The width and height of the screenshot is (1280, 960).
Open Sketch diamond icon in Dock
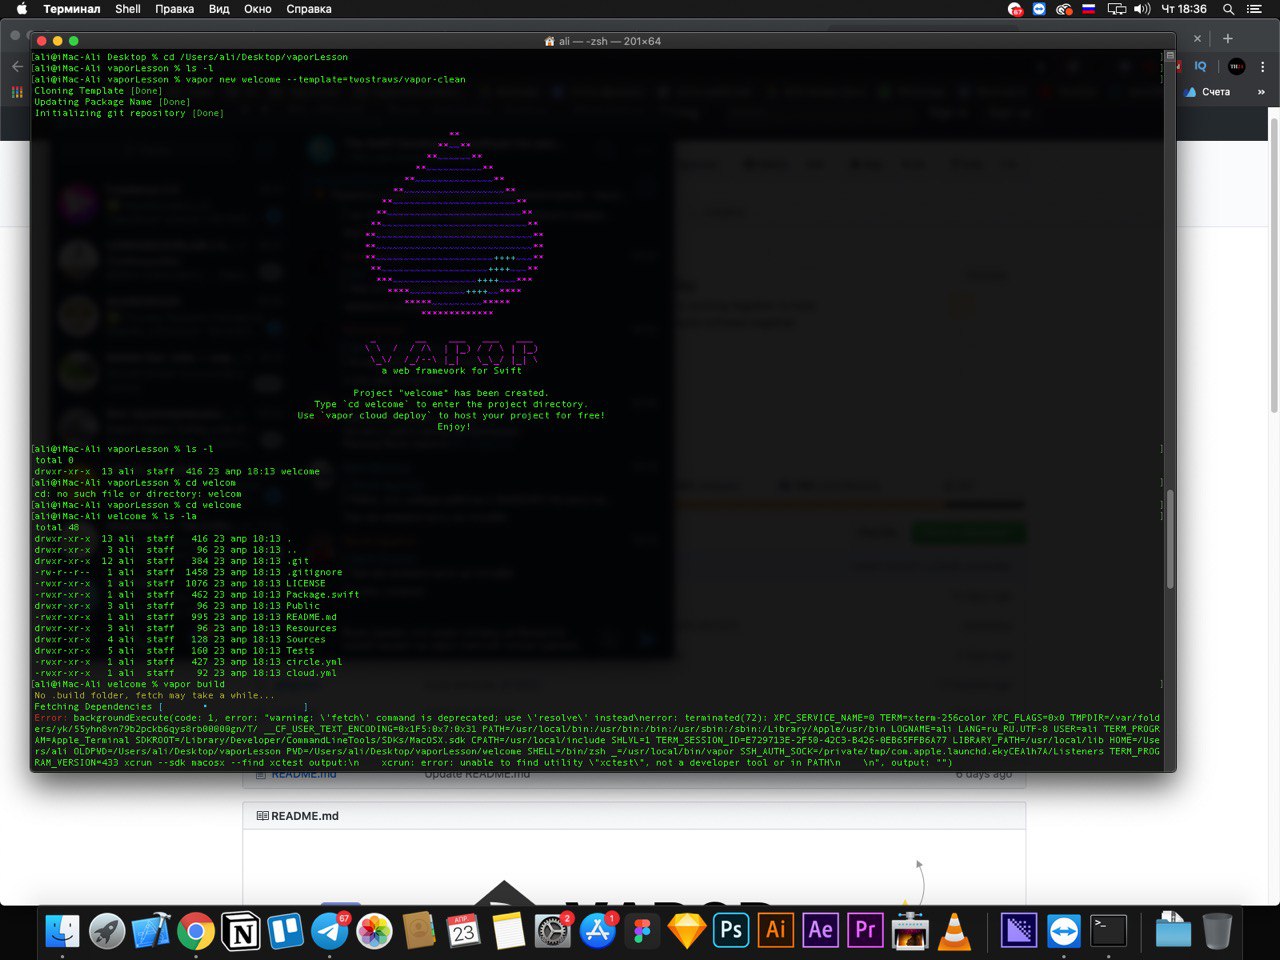[x=686, y=932]
